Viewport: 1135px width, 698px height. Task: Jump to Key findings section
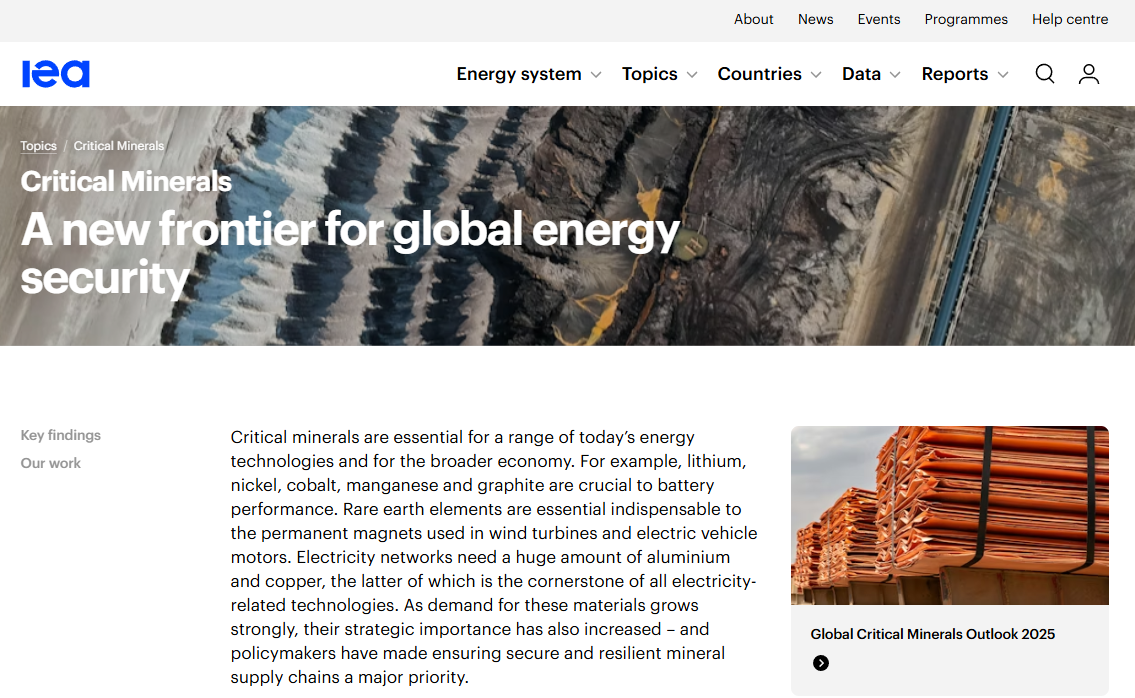61,435
